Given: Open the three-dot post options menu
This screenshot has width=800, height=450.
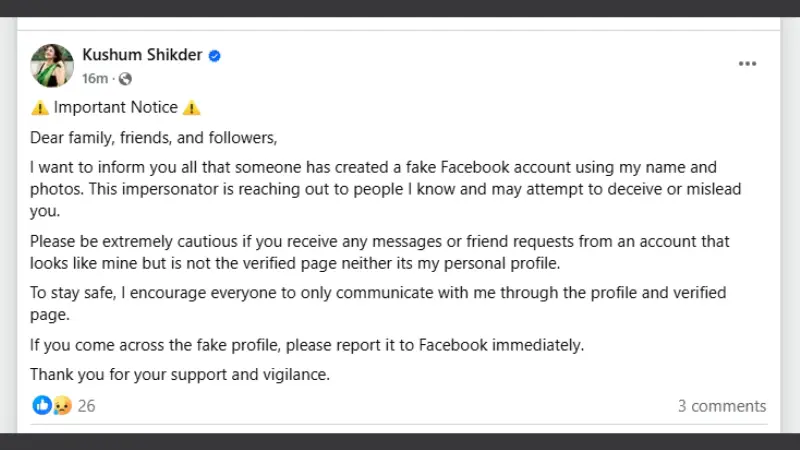Looking at the screenshot, I should tap(747, 64).
